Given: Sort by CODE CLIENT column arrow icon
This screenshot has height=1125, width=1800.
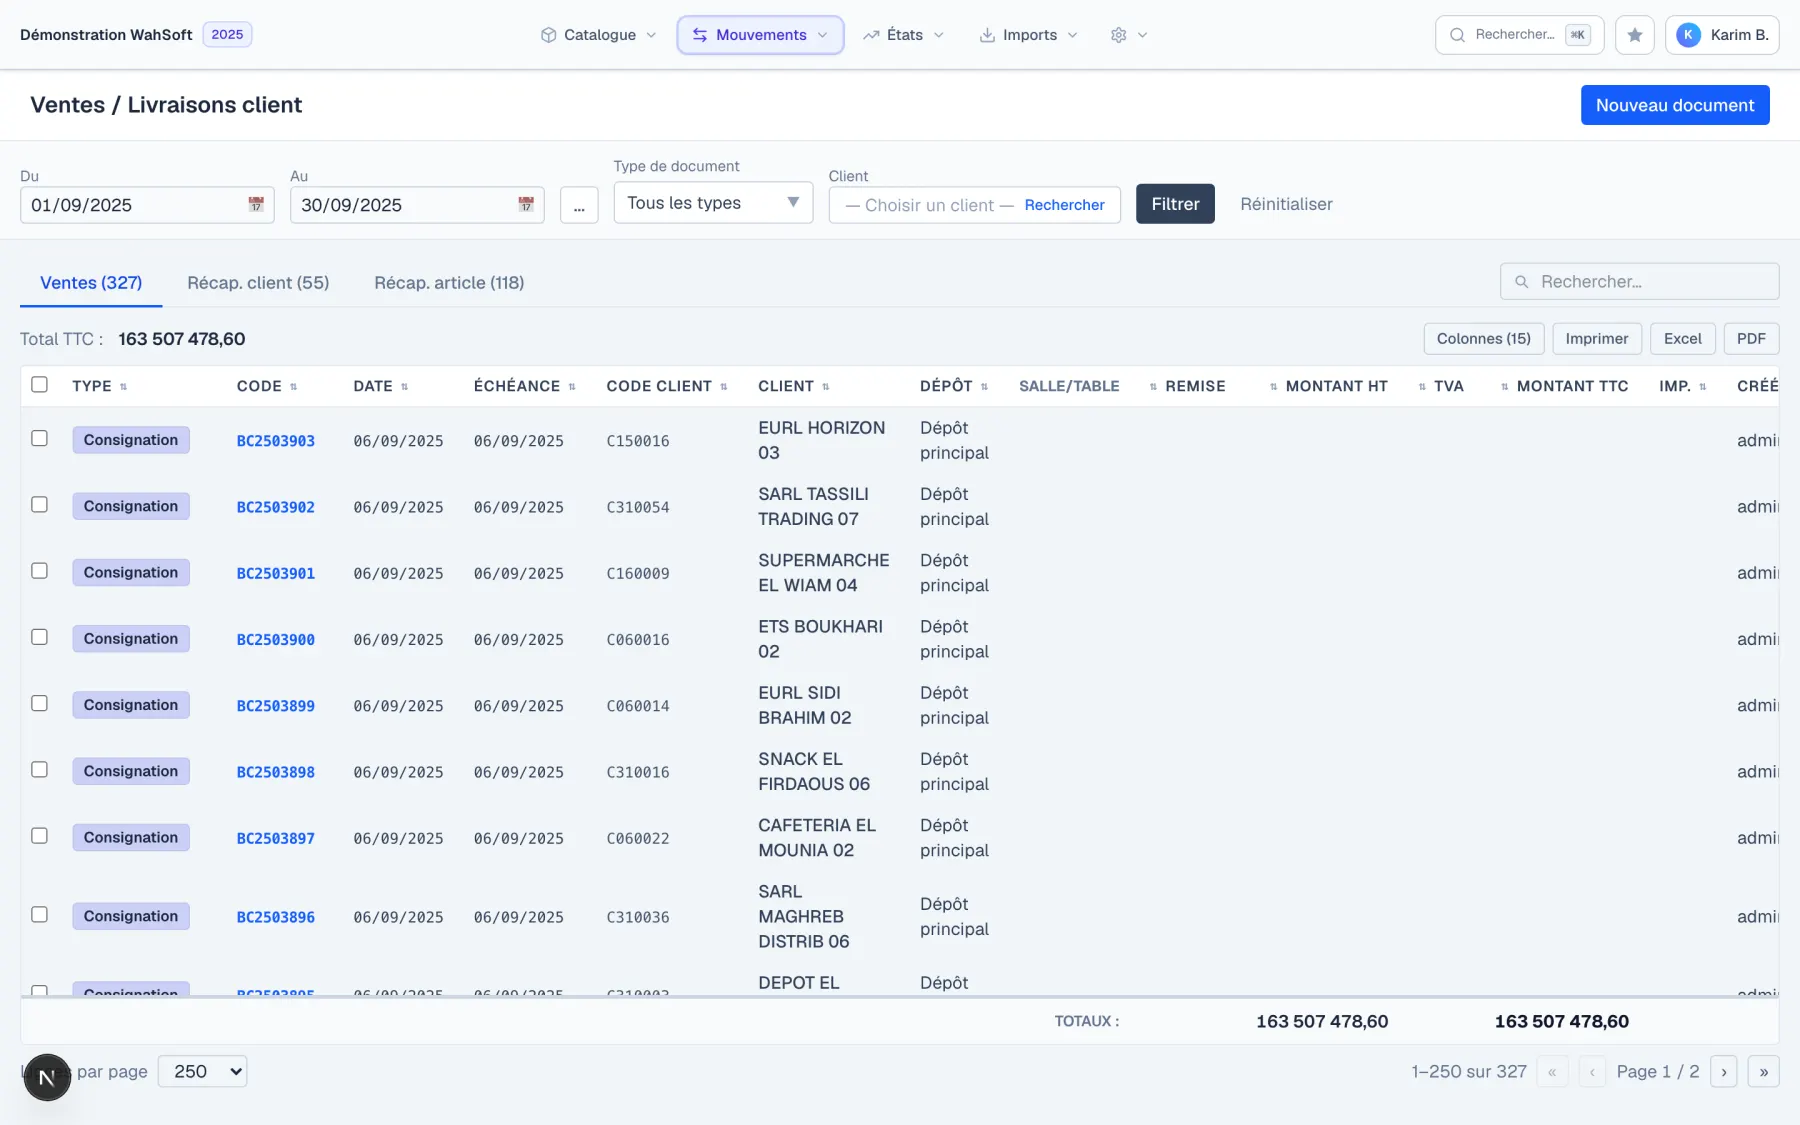Looking at the screenshot, I should click(723, 387).
